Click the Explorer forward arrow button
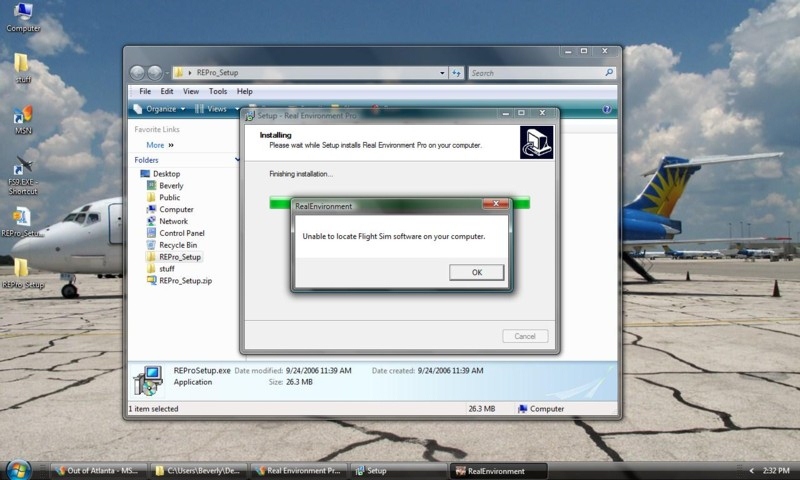 [155, 73]
